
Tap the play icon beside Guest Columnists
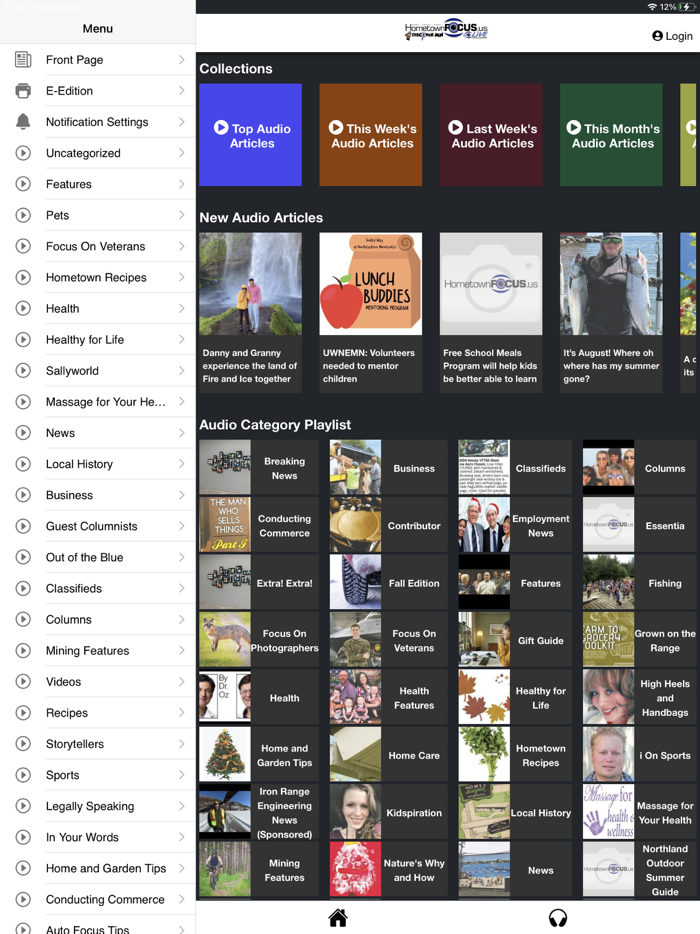coord(23,526)
